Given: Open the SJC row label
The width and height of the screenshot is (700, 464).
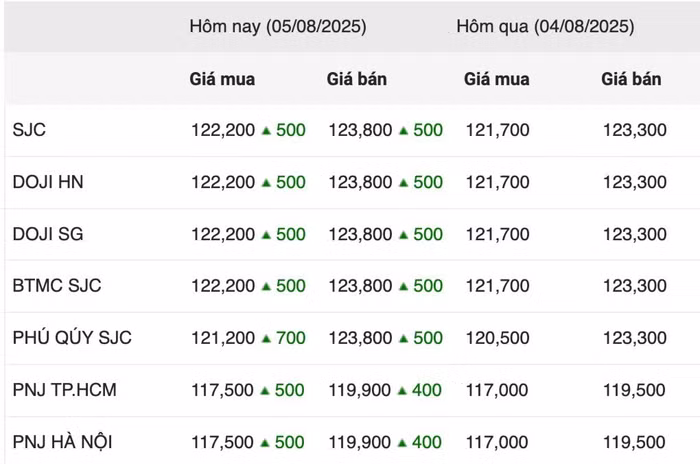Looking at the screenshot, I should tap(29, 130).
